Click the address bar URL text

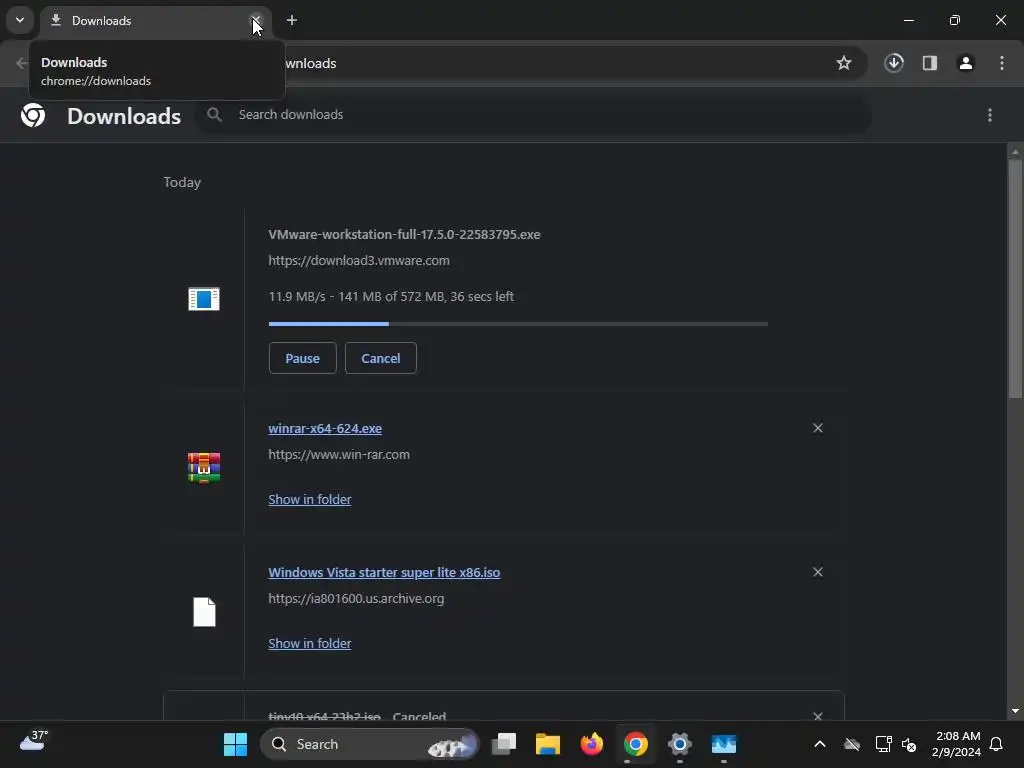311,63
